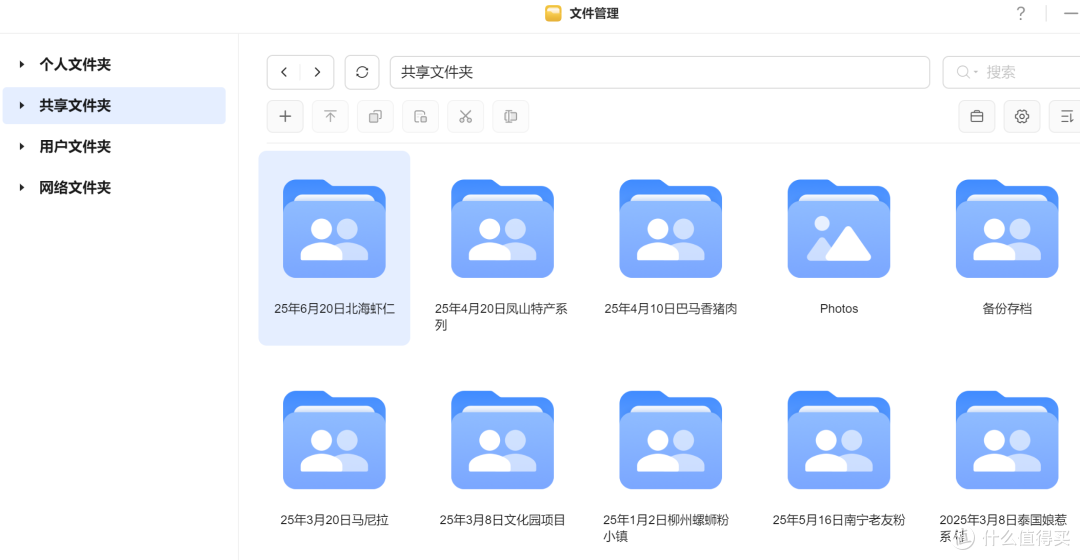Image resolution: width=1080 pixels, height=560 pixels.
Task: Expand the 共享文件夹 tree arrow
Action: [22, 105]
